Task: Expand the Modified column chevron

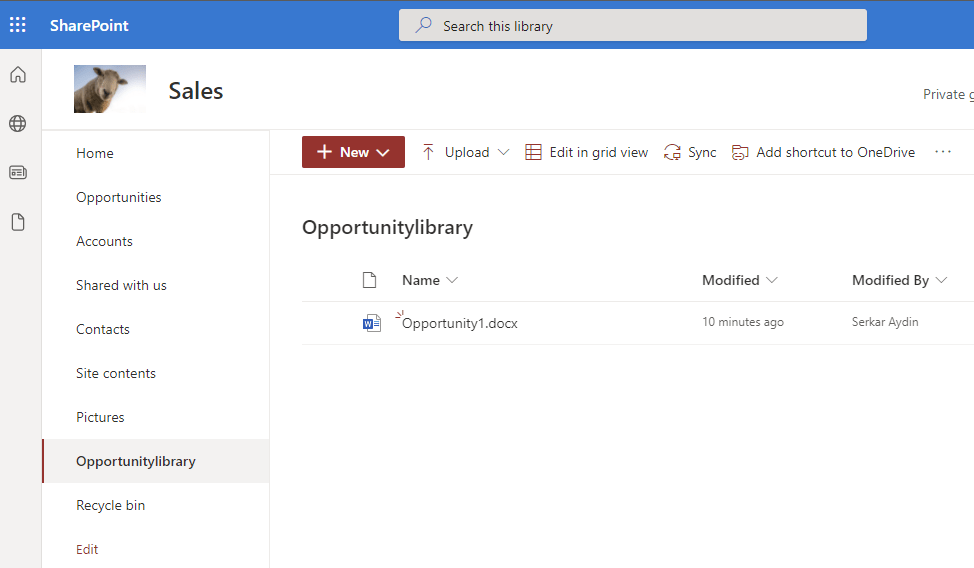Action: (771, 280)
